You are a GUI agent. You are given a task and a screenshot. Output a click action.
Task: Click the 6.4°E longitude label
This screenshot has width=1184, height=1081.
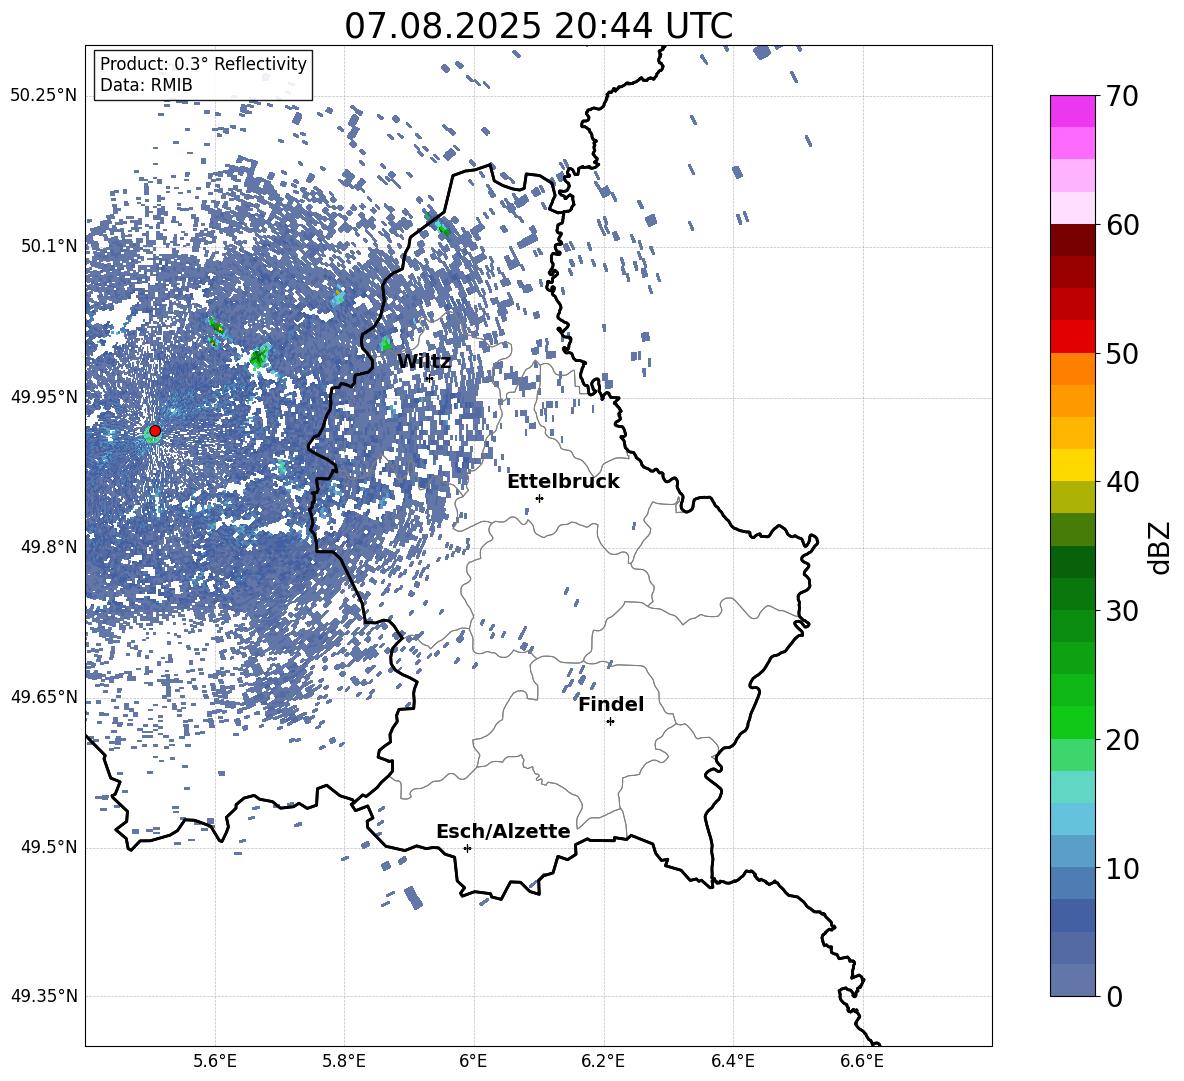[732, 1061]
